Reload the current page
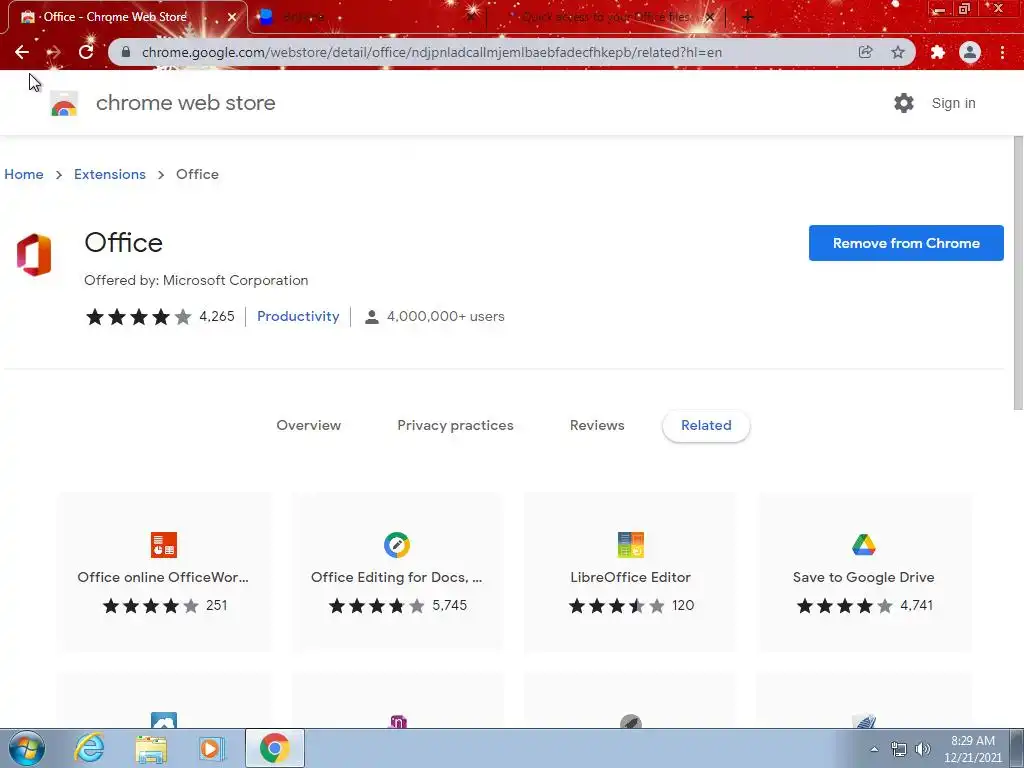The height and width of the screenshot is (768, 1024). (86, 52)
